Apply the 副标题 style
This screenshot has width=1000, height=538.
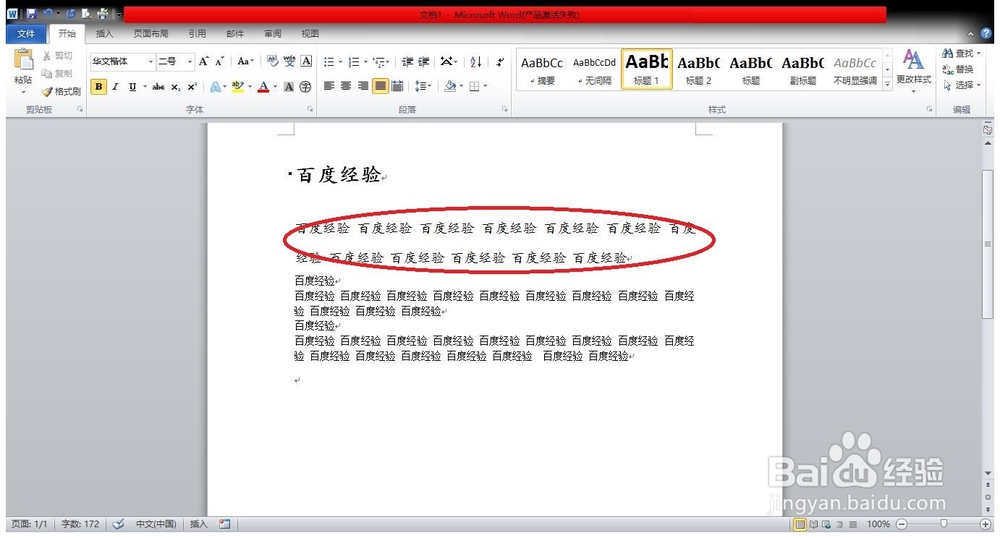[x=803, y=69]
